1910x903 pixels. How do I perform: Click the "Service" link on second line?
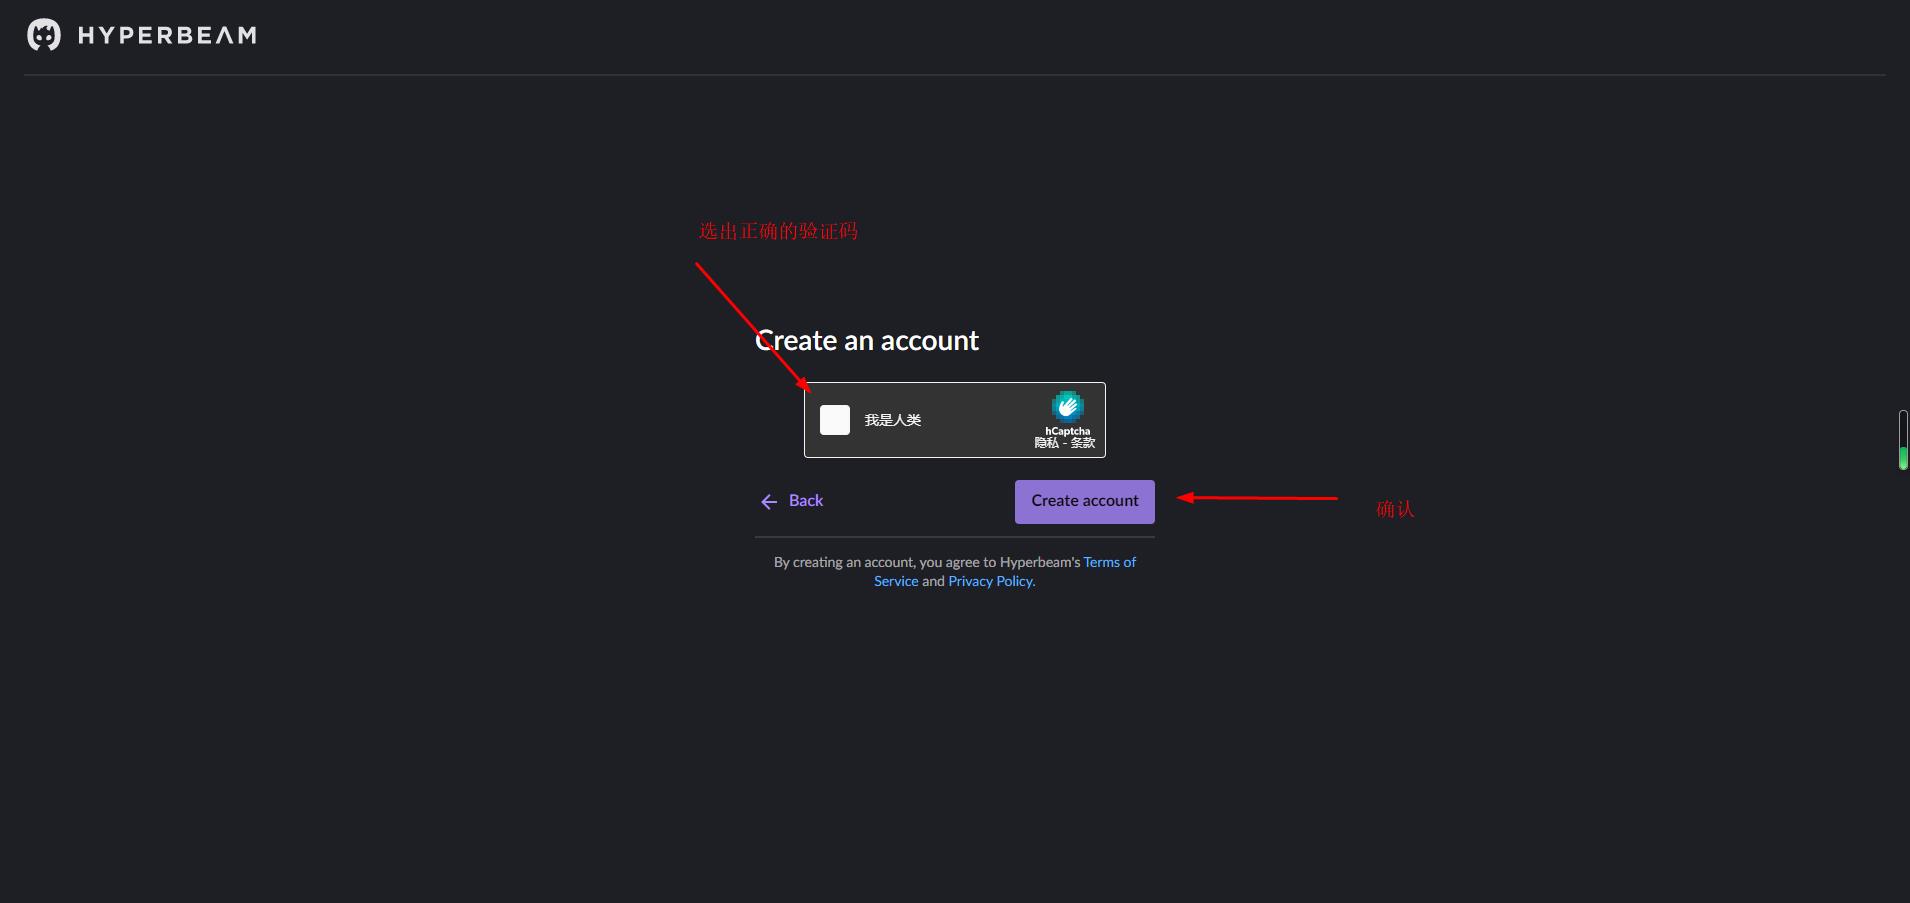coord(896,581)
